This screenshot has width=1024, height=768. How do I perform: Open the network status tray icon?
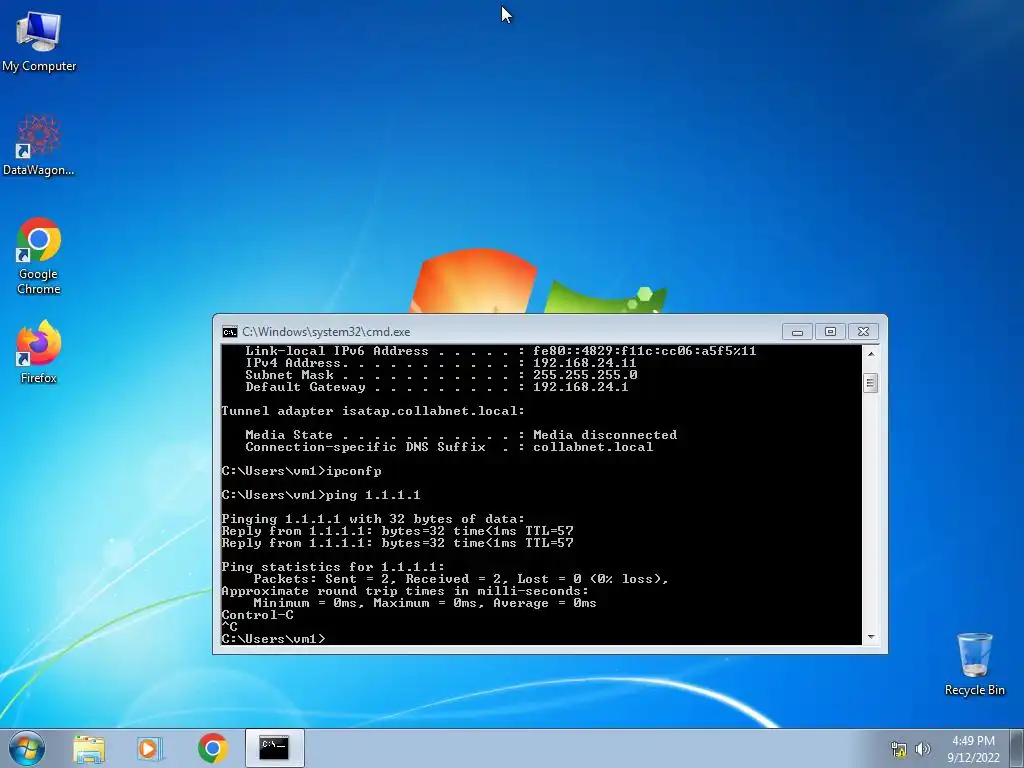coord(899,749)
